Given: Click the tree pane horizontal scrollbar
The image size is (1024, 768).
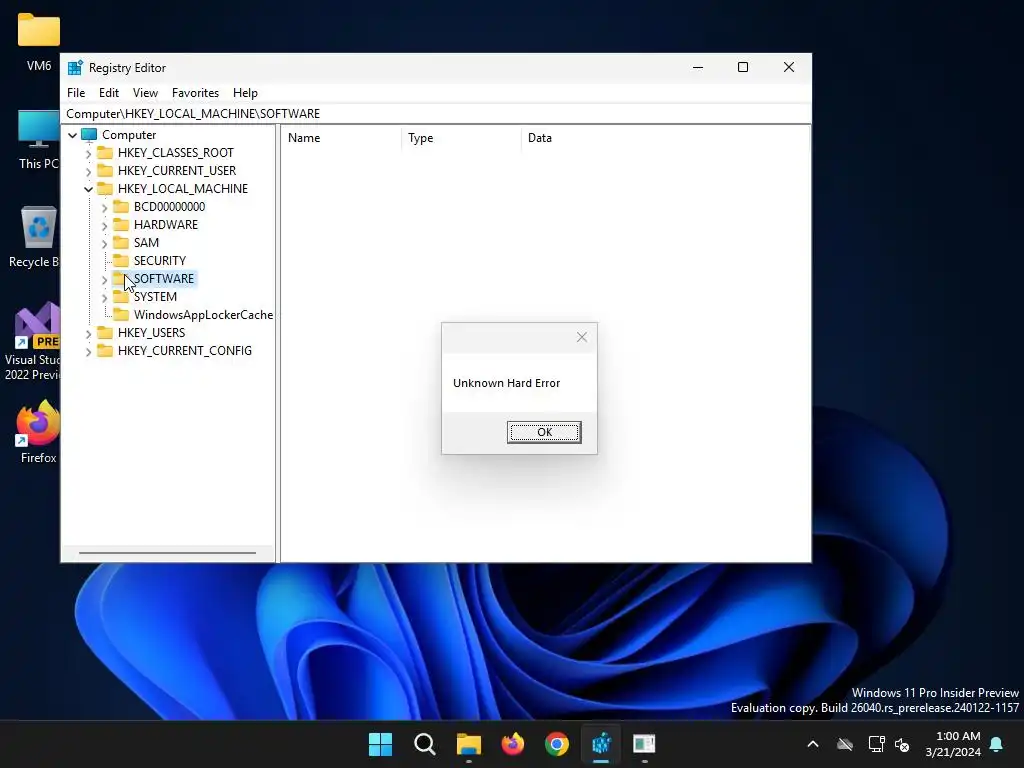Looking at the screenshot, I should (x=167, y=553).
